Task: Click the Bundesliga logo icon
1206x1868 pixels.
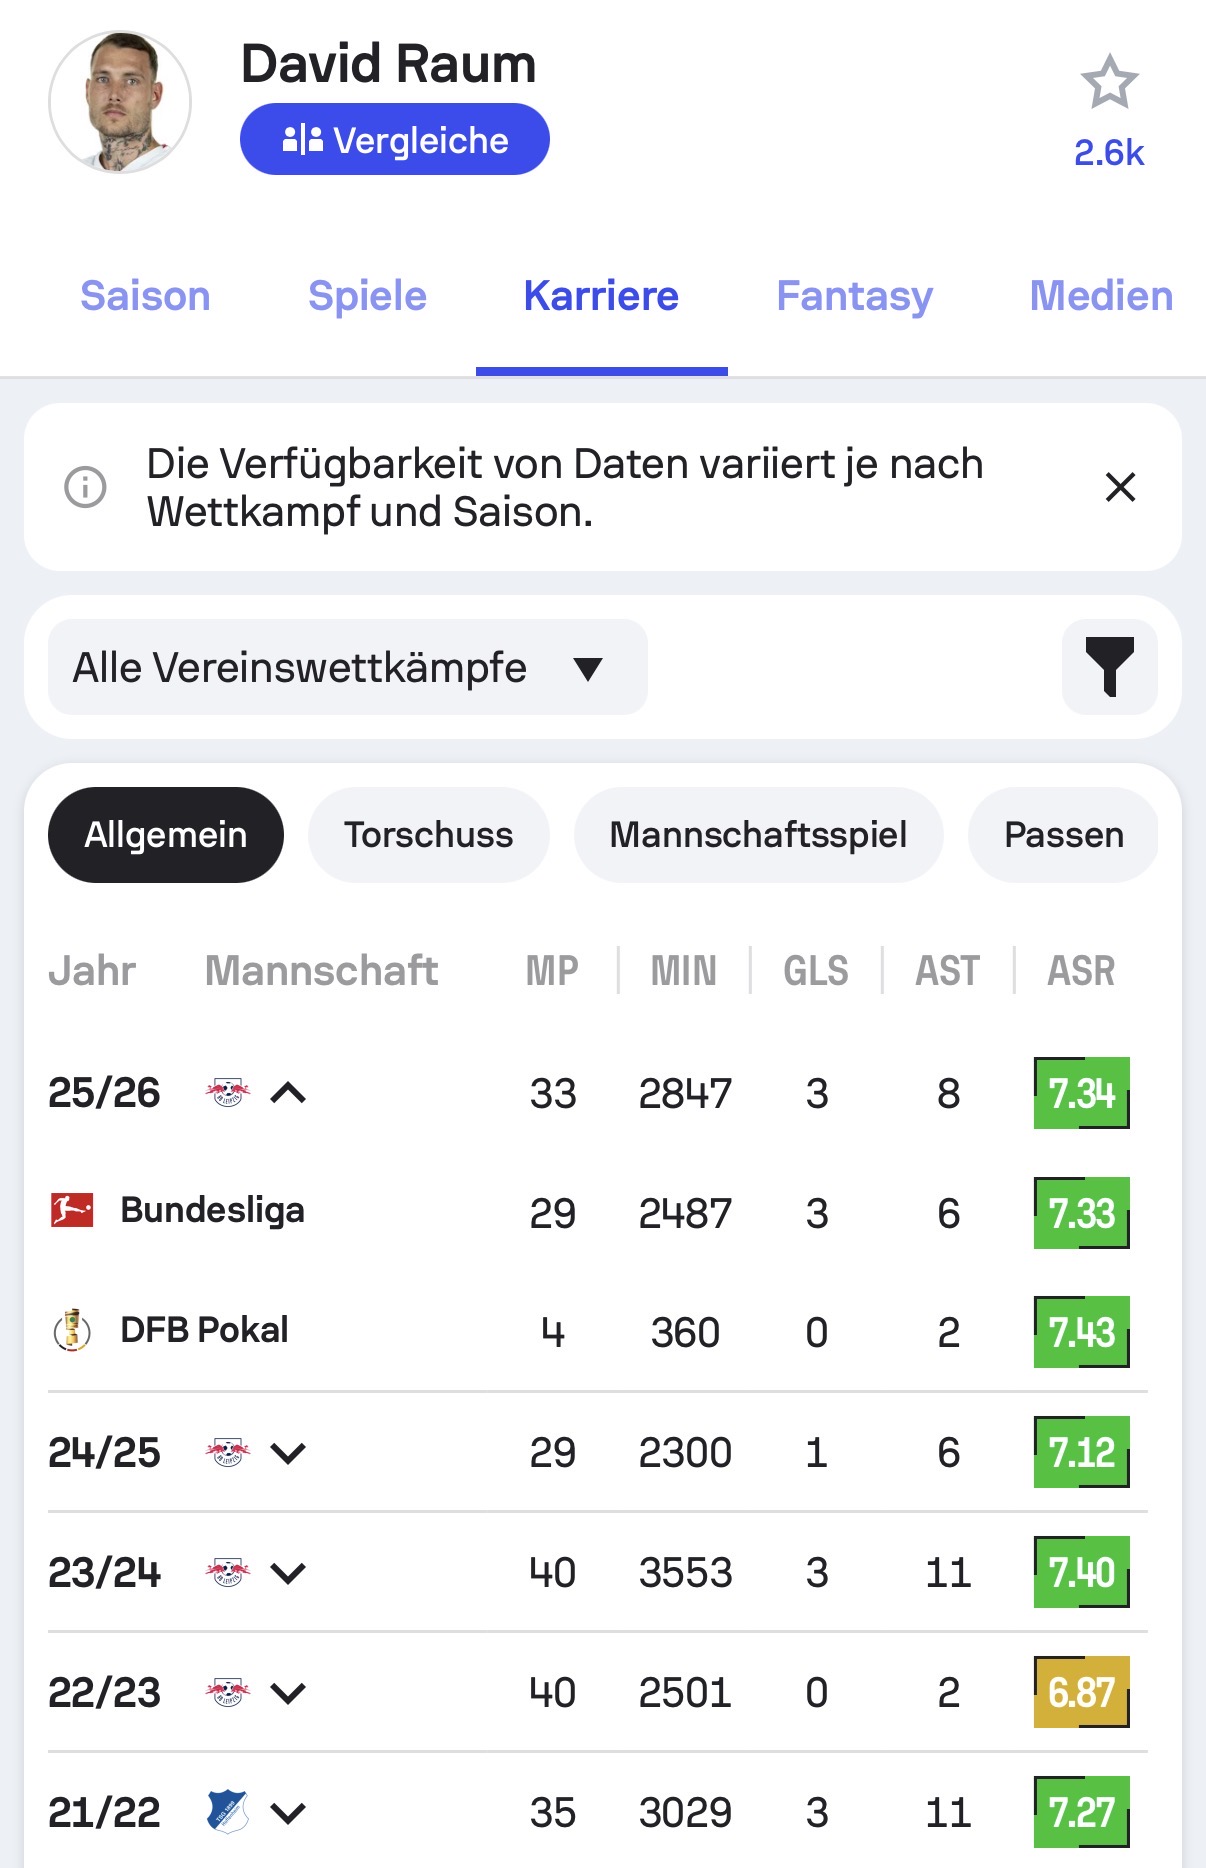Action: [72, 1210]
